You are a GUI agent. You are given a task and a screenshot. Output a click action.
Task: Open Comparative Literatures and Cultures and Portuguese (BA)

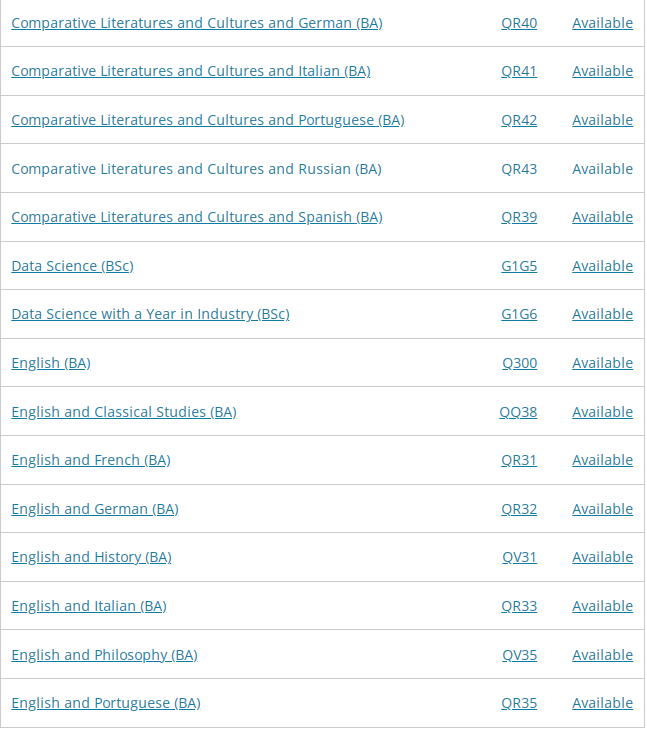tap(208, 120)
